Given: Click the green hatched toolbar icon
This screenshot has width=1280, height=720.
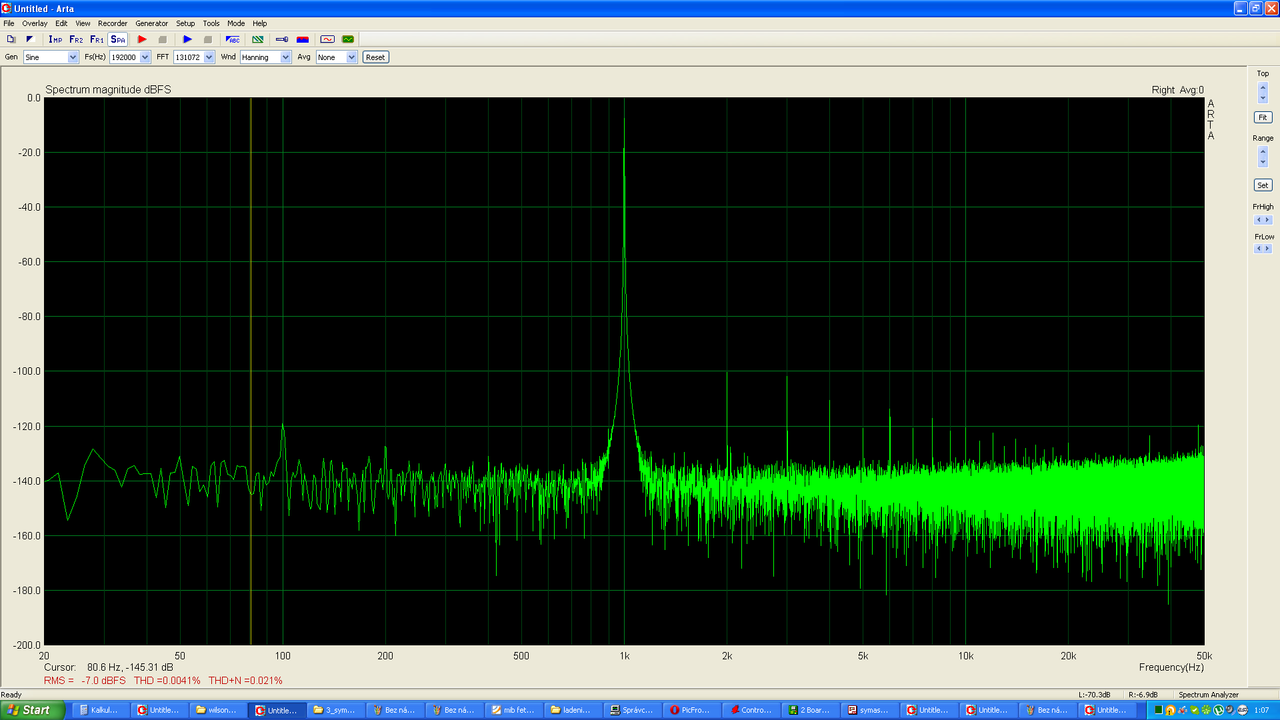Looking at the screenshot, I should point(257,39).
